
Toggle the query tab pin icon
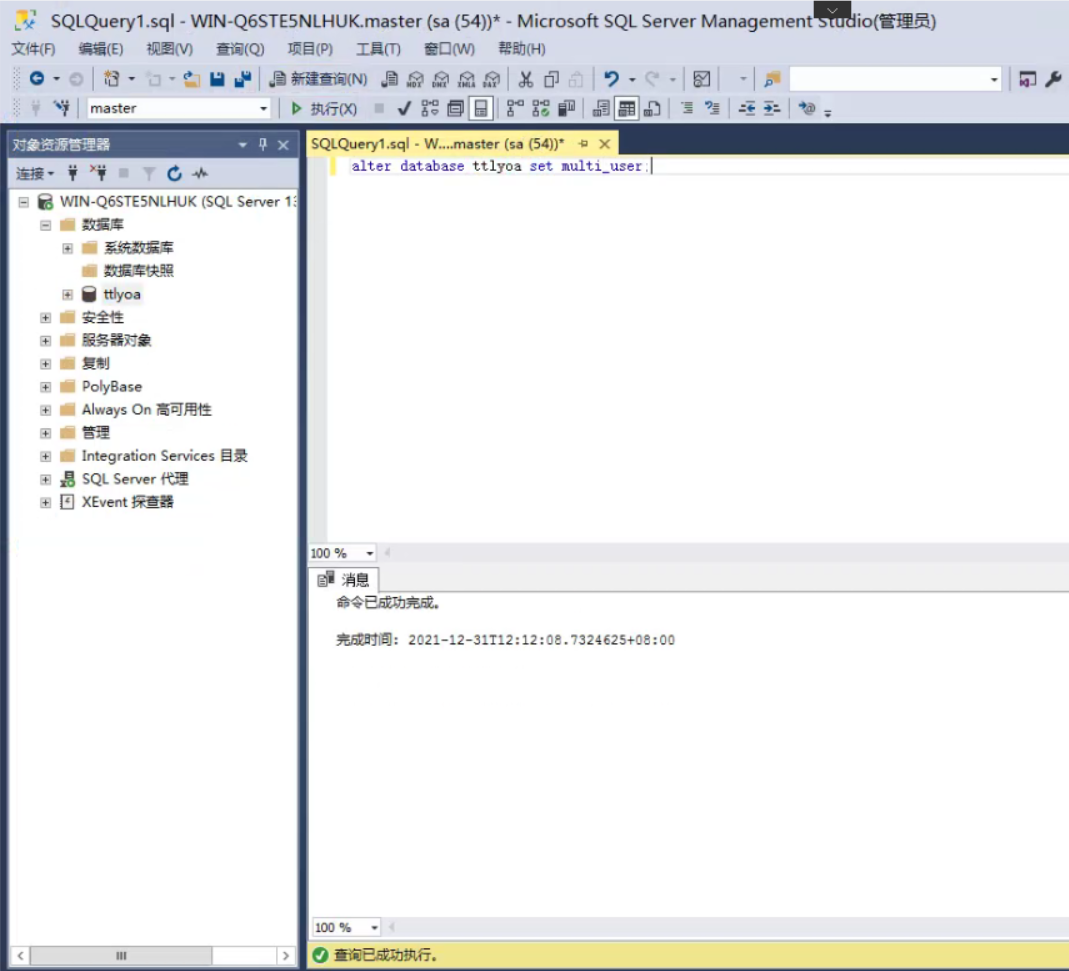(583, 144)
